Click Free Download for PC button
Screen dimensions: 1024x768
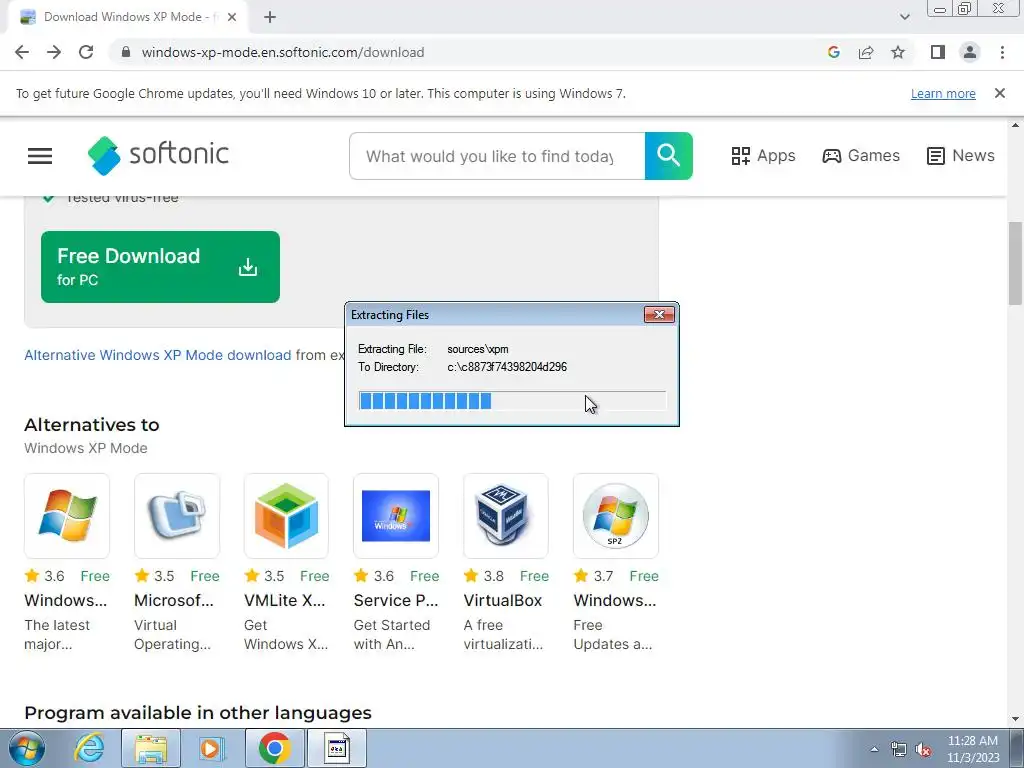160,266
